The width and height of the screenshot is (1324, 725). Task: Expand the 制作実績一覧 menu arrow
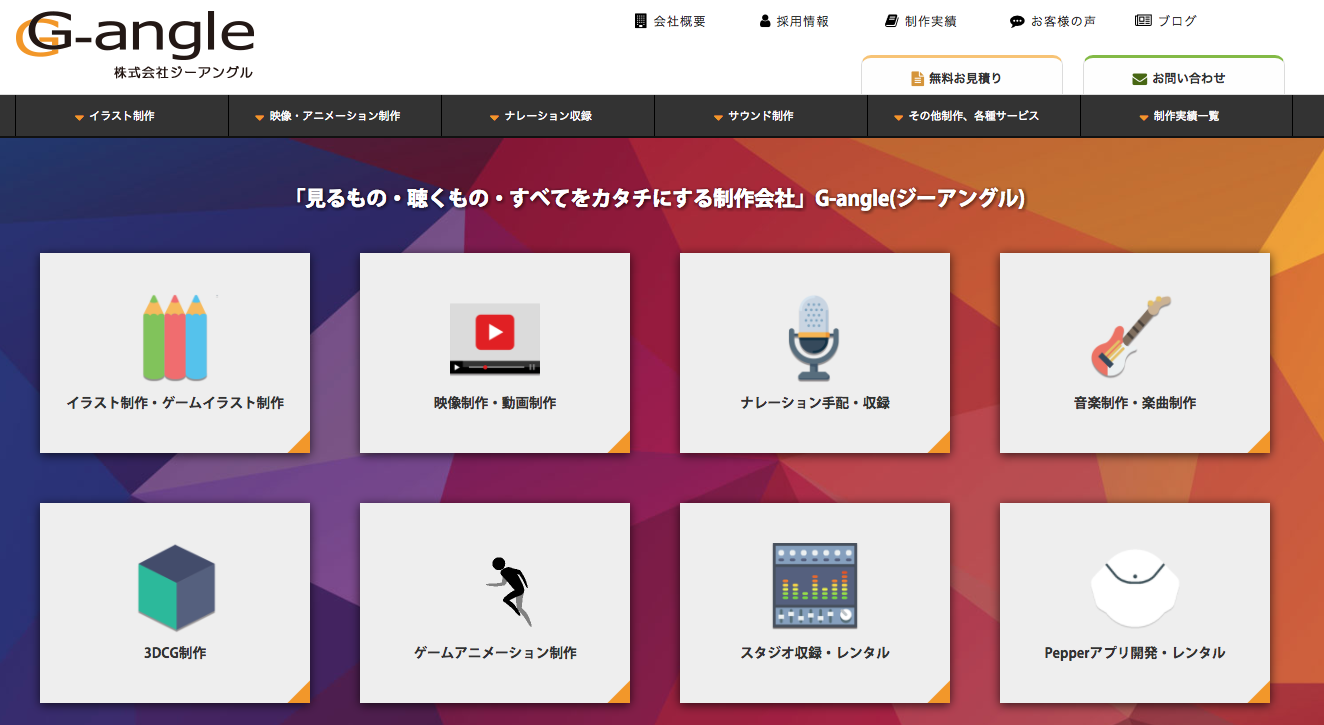pyautogui.click(x=1144, y=117)
